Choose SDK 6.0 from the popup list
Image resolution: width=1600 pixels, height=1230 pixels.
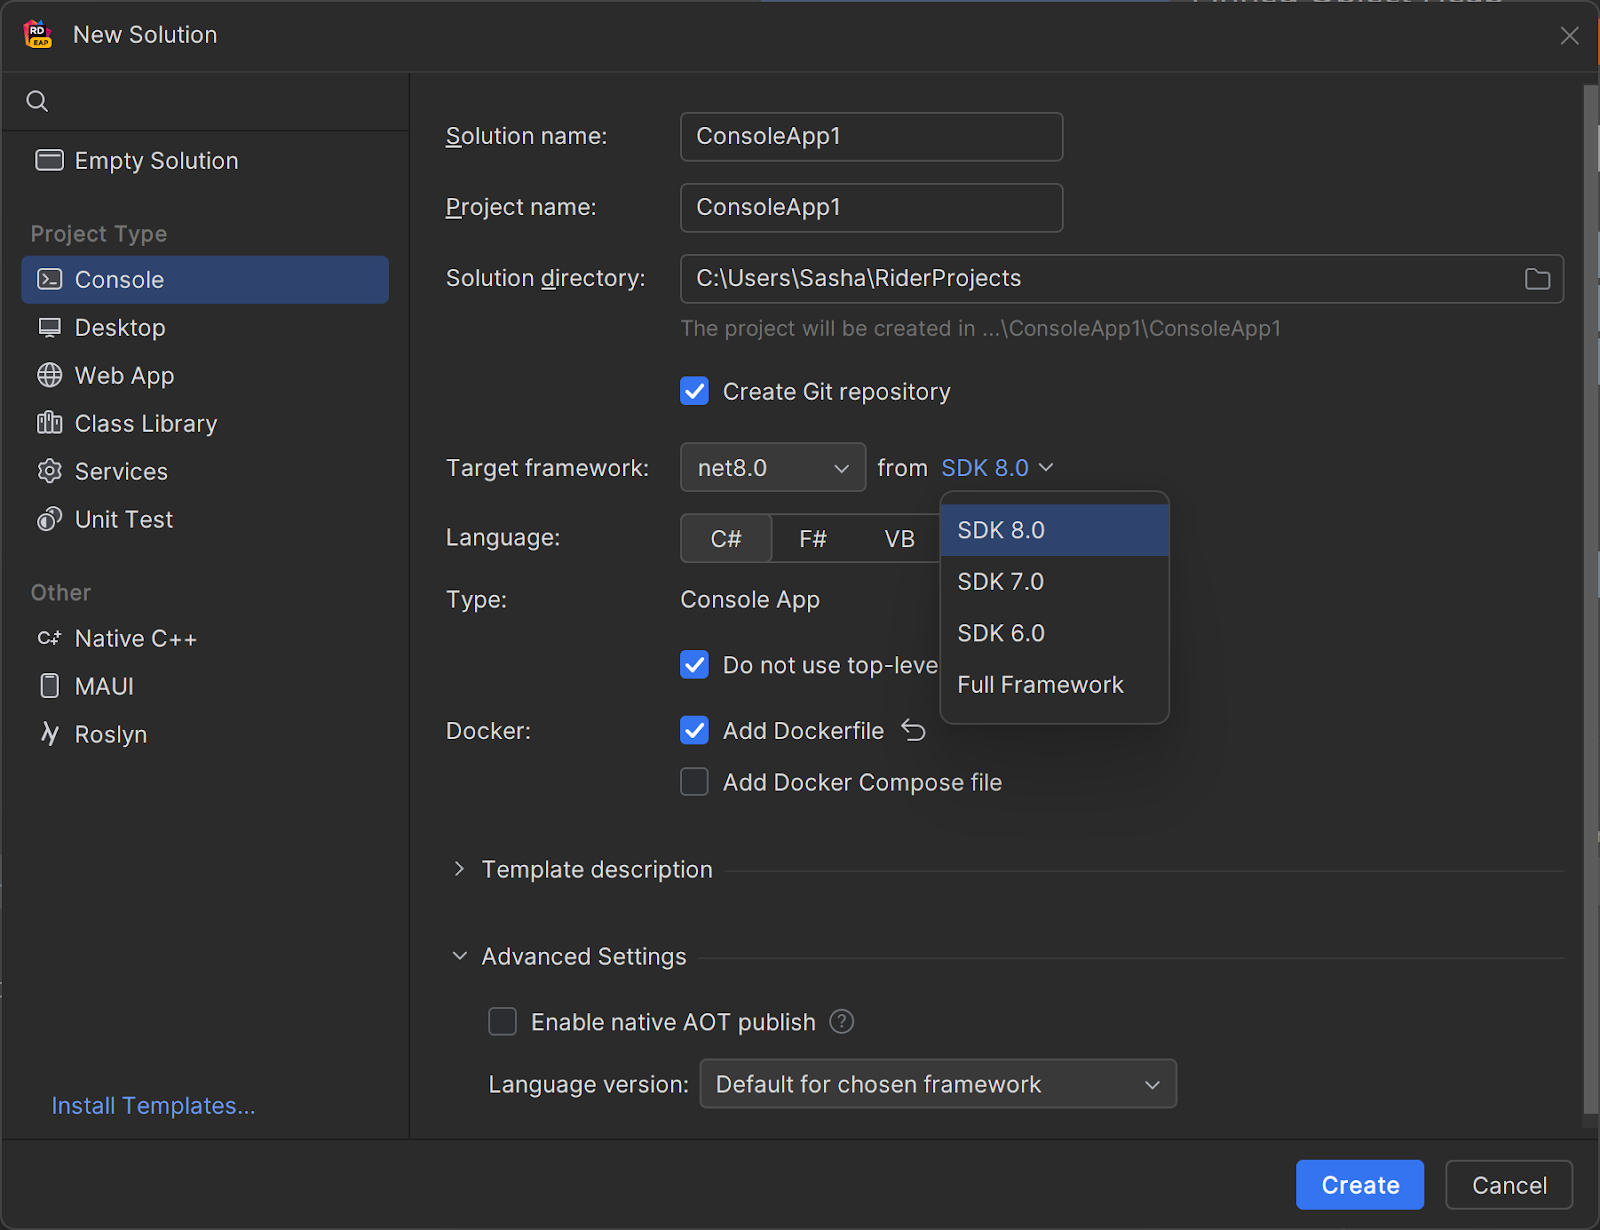[1055, 633]
